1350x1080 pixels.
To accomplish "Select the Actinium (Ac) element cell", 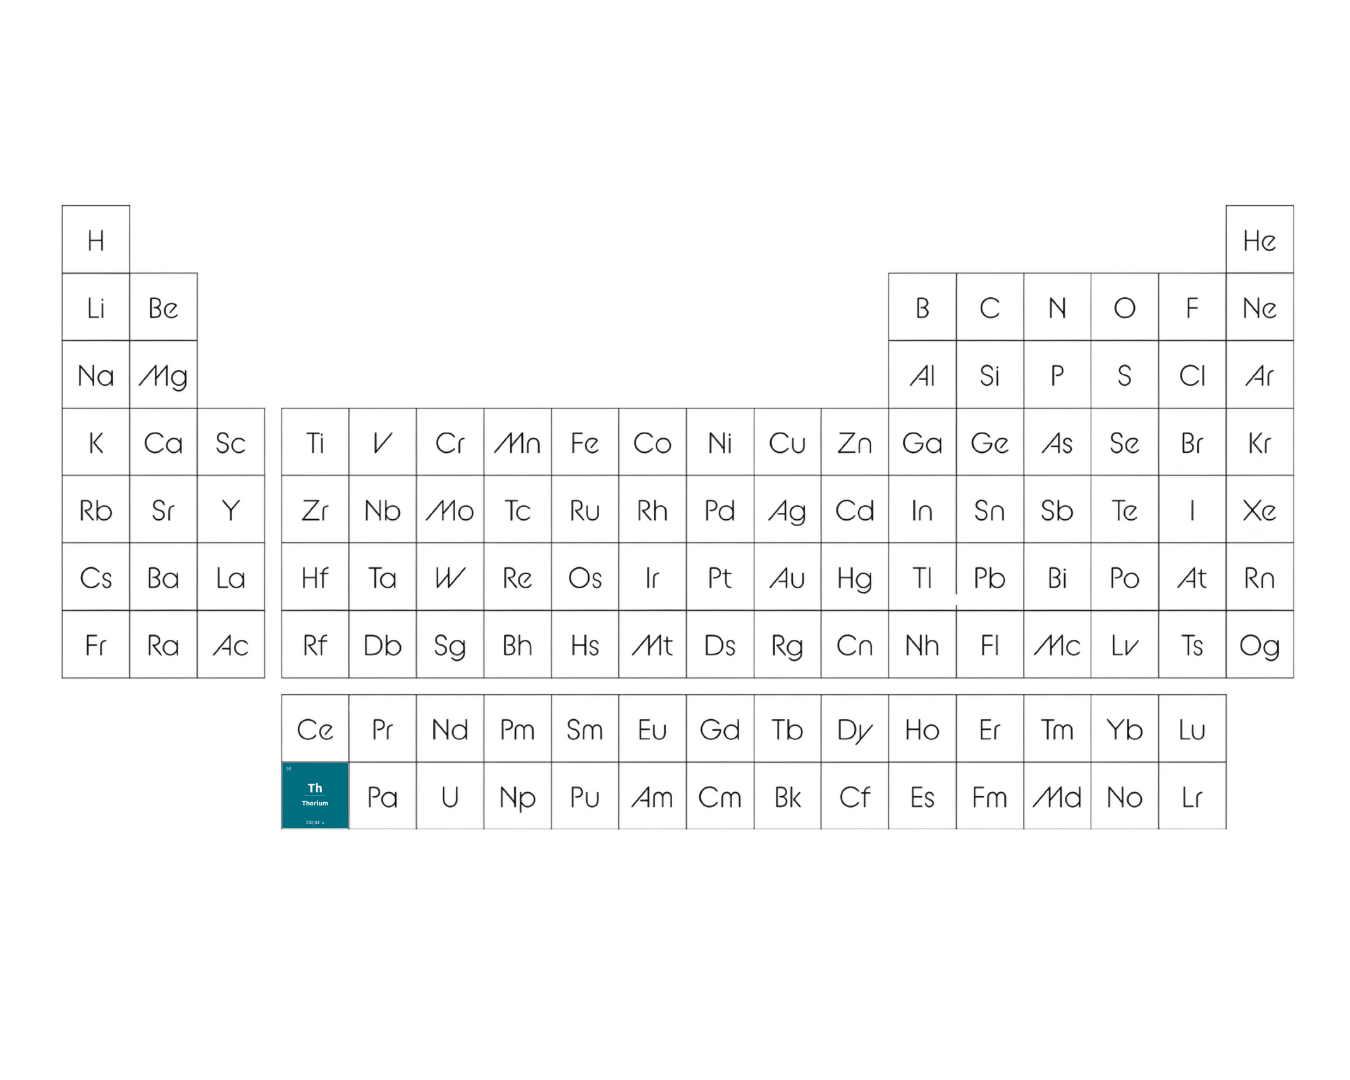I will tap(231, 645).
